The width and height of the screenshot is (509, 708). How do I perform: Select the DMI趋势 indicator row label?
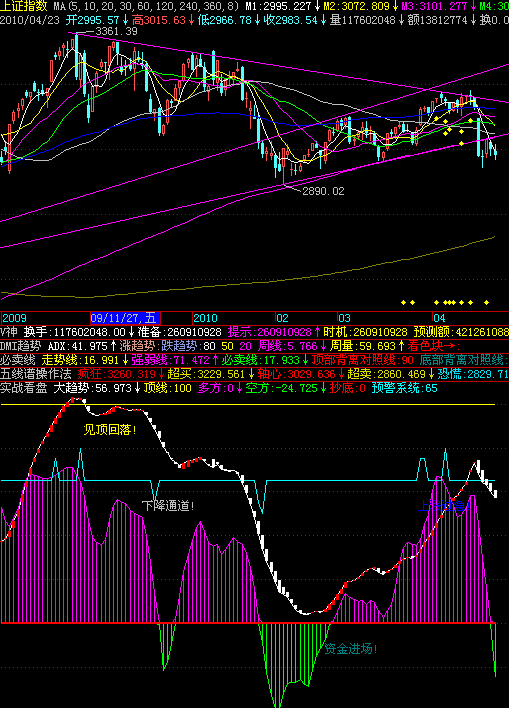20,346
